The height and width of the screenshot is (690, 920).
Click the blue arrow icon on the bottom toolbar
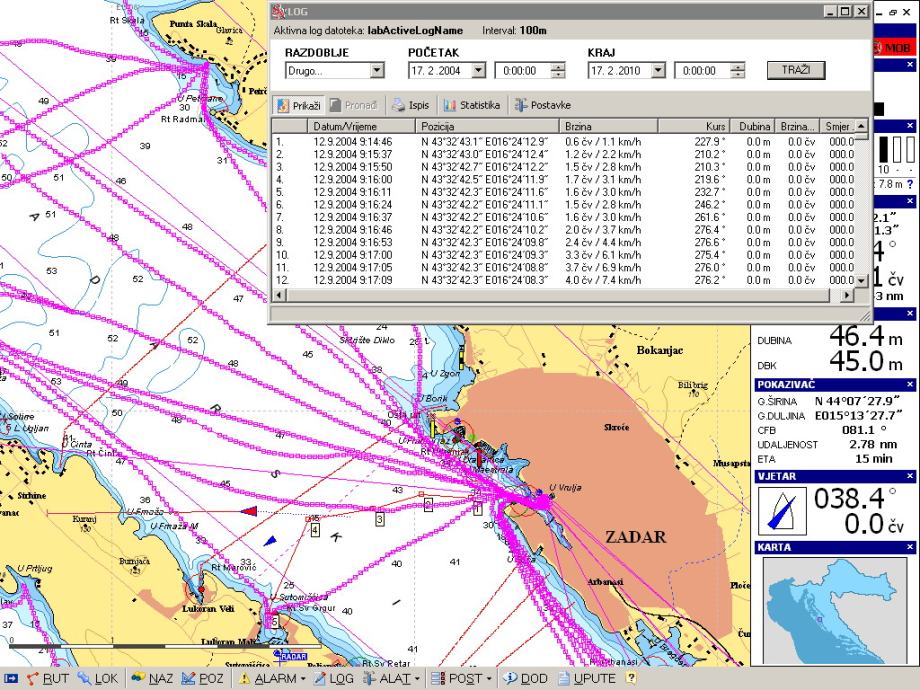[10, 679]
